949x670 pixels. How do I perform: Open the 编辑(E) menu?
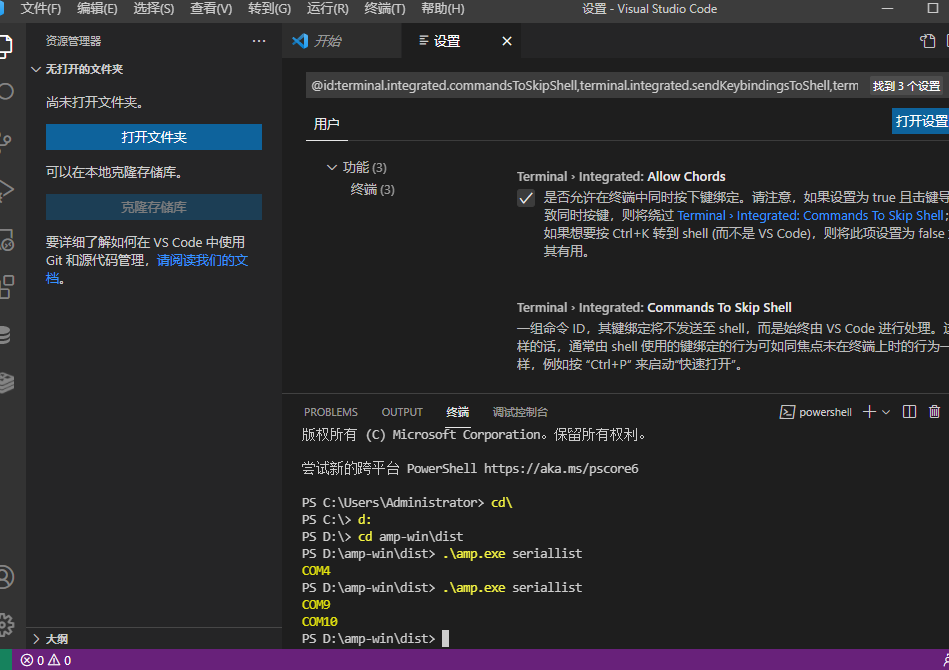[97, 8]
